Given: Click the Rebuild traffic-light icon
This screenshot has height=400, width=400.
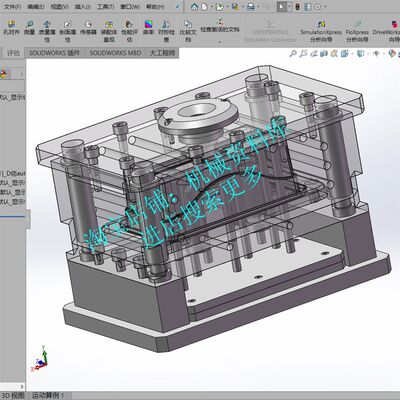Looking at the screenshot, I should pos(297,7).
